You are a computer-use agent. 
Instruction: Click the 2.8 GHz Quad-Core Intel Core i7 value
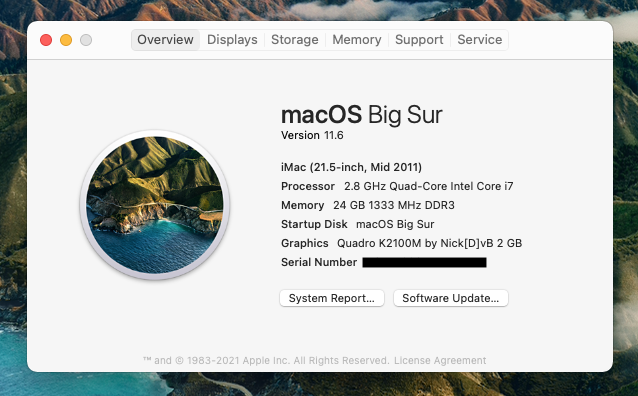[428, 186]
